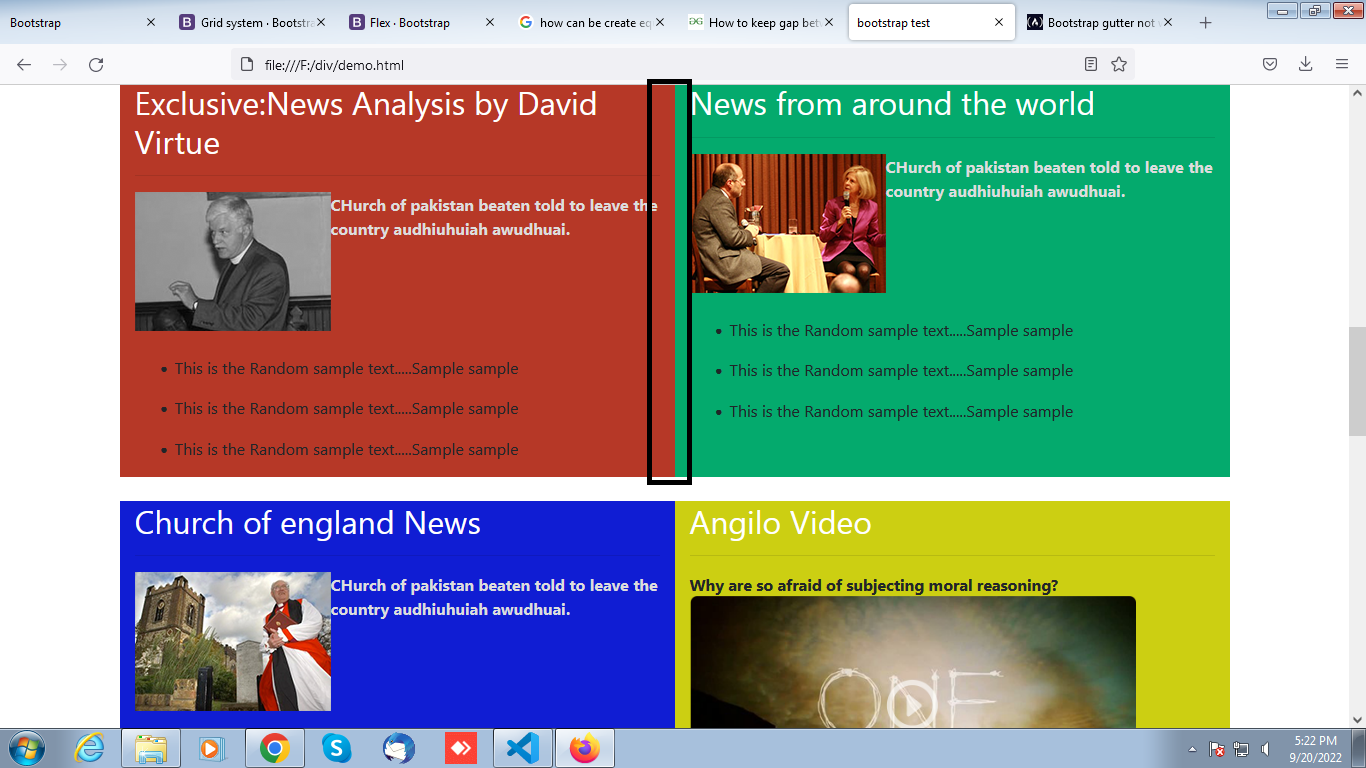Close the 'bootstrap test' tab
Image resolution: width=1366 pixels, height=768 pixels.
pos(999,23)
